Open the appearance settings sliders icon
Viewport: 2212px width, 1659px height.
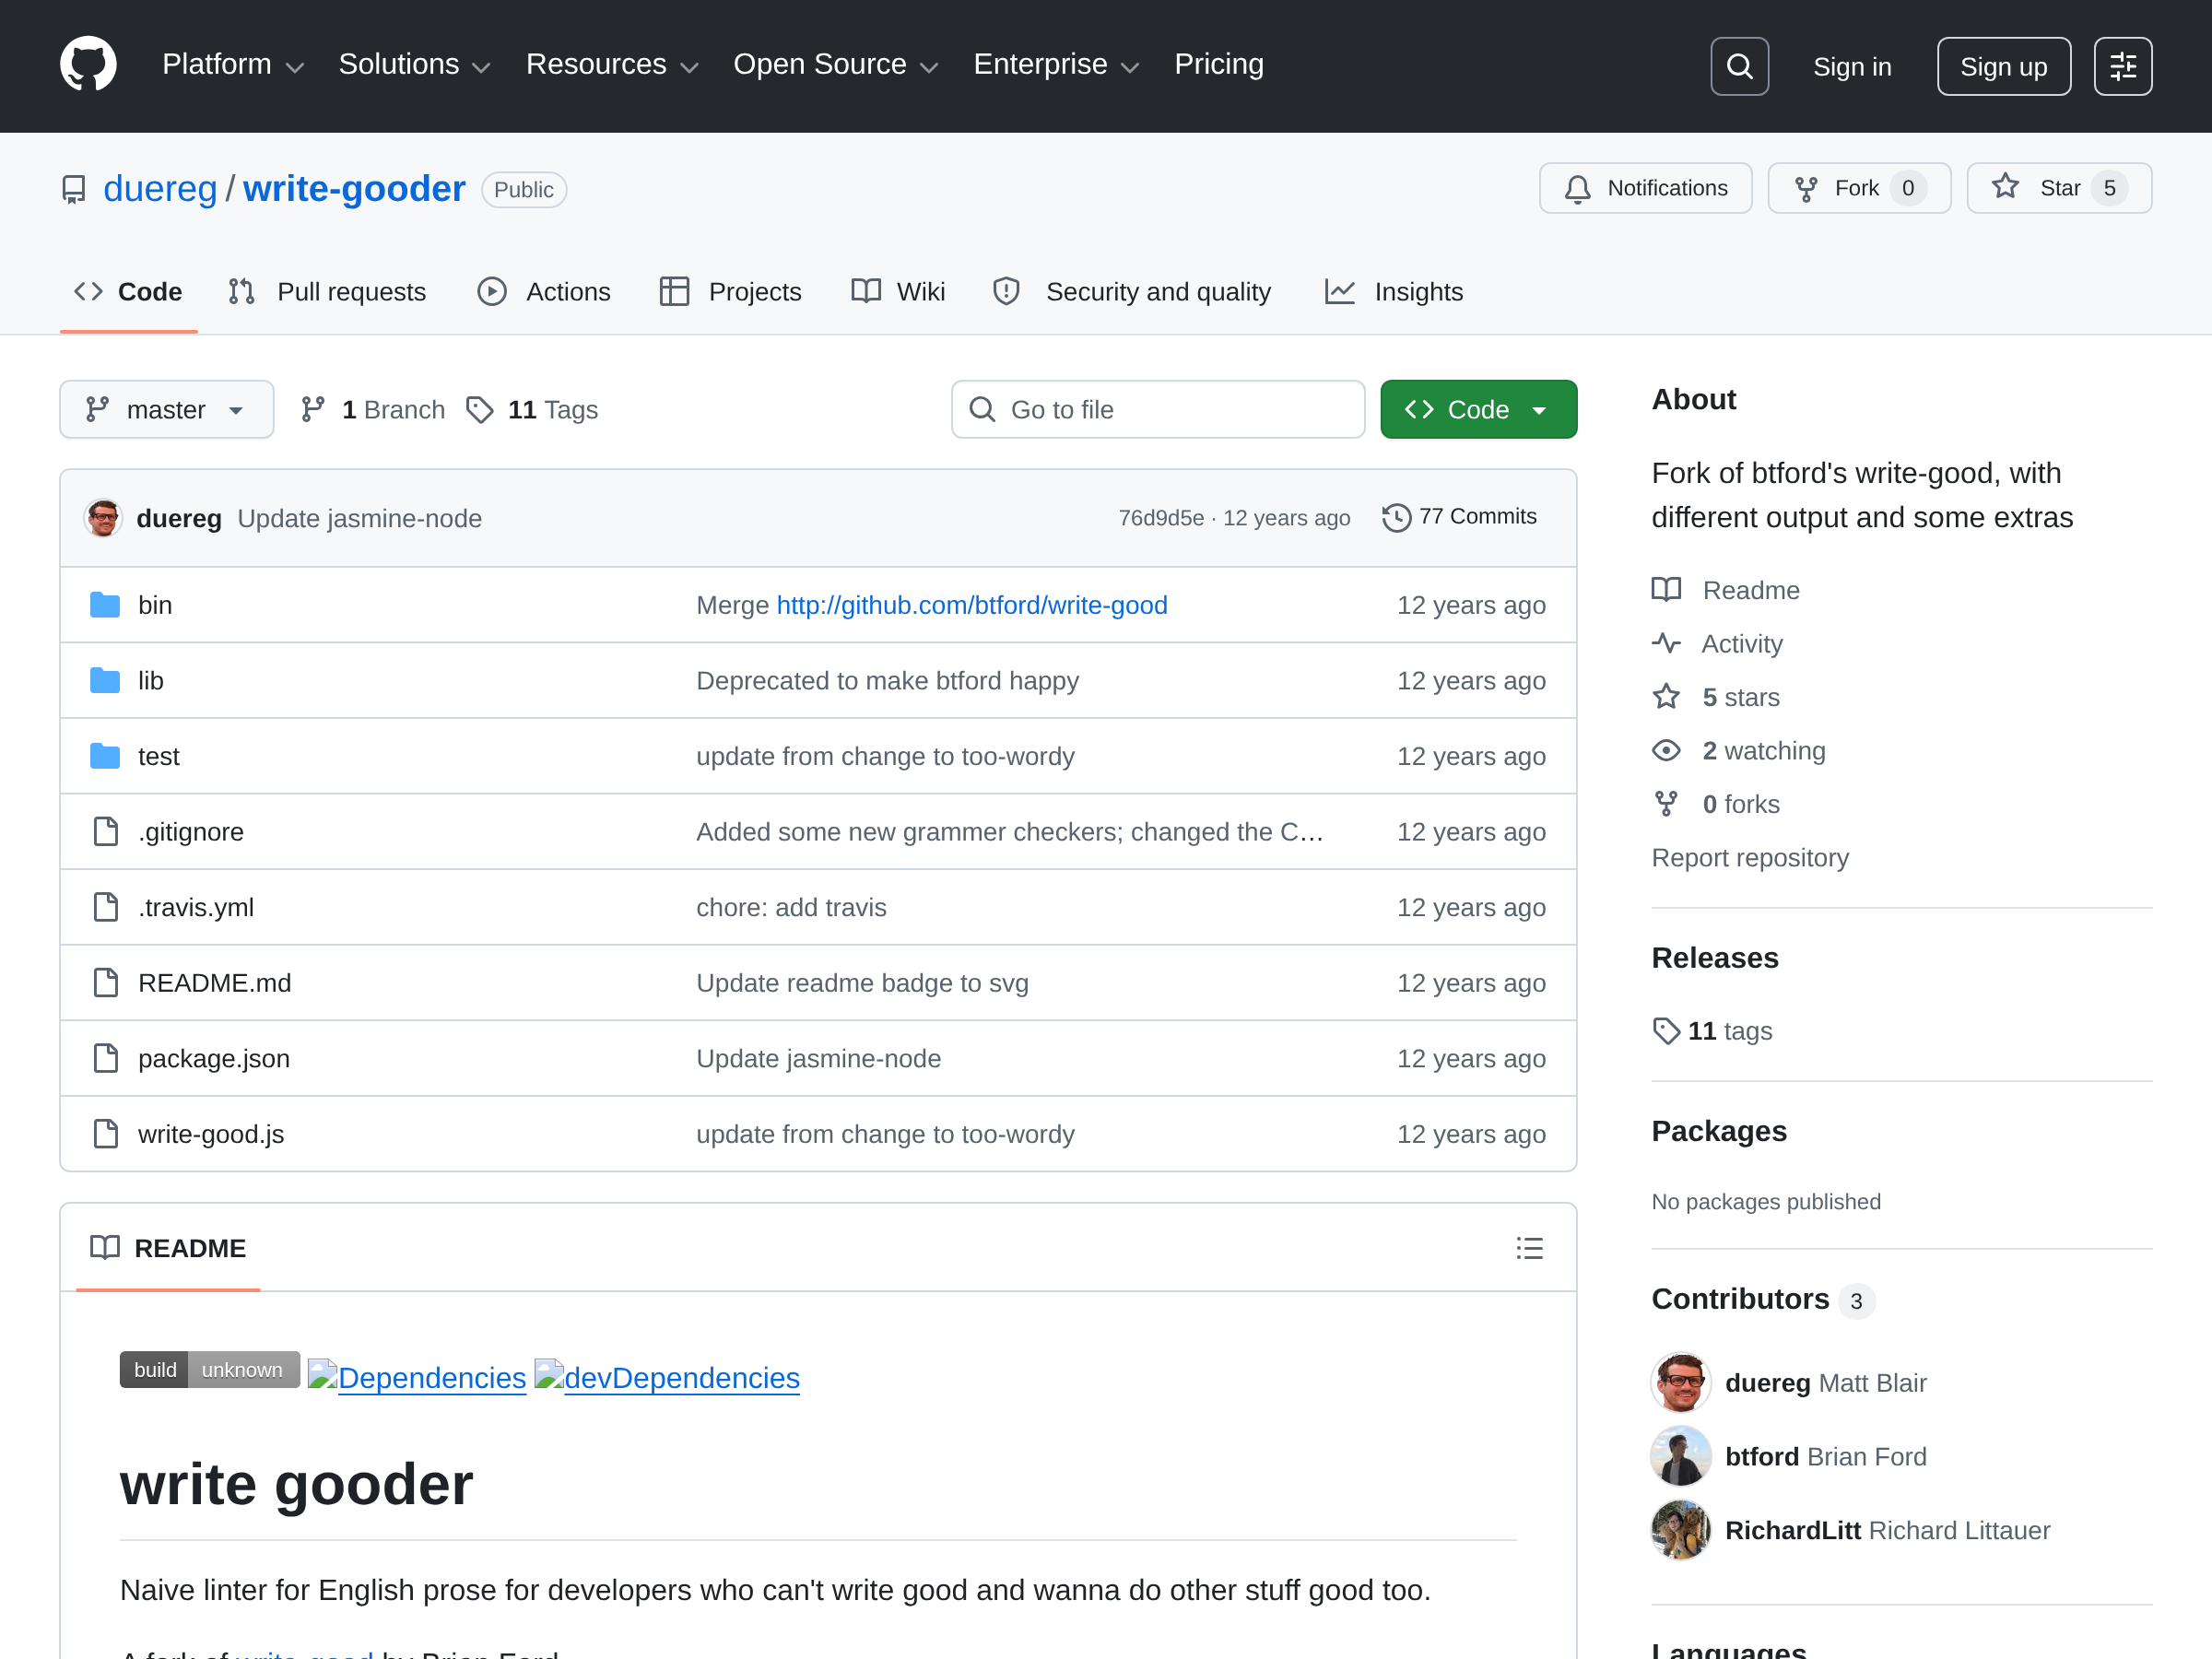click(2122, 66)
